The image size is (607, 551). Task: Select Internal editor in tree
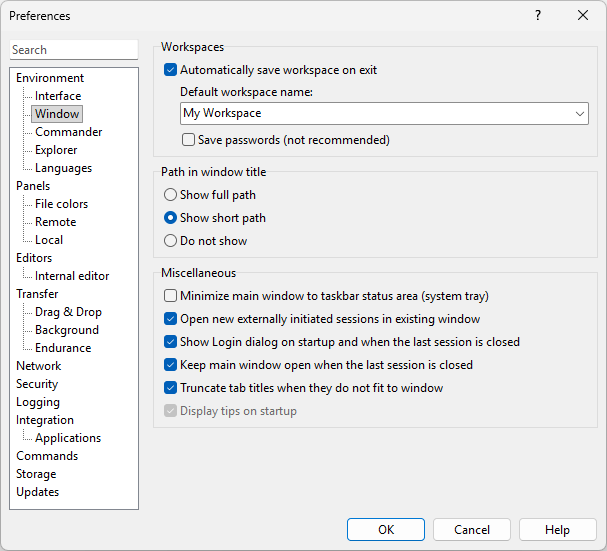pos(72,276)
